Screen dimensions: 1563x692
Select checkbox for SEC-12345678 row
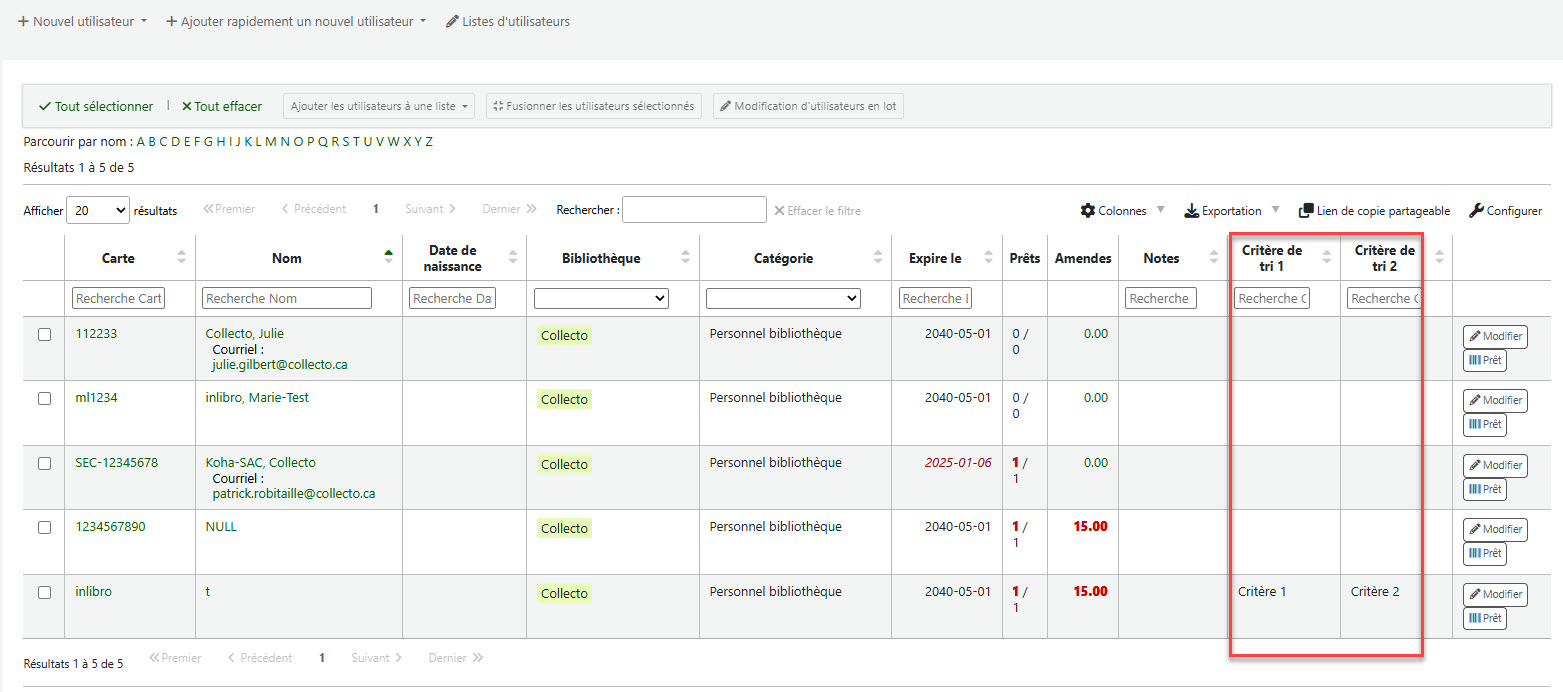(44, 464)
